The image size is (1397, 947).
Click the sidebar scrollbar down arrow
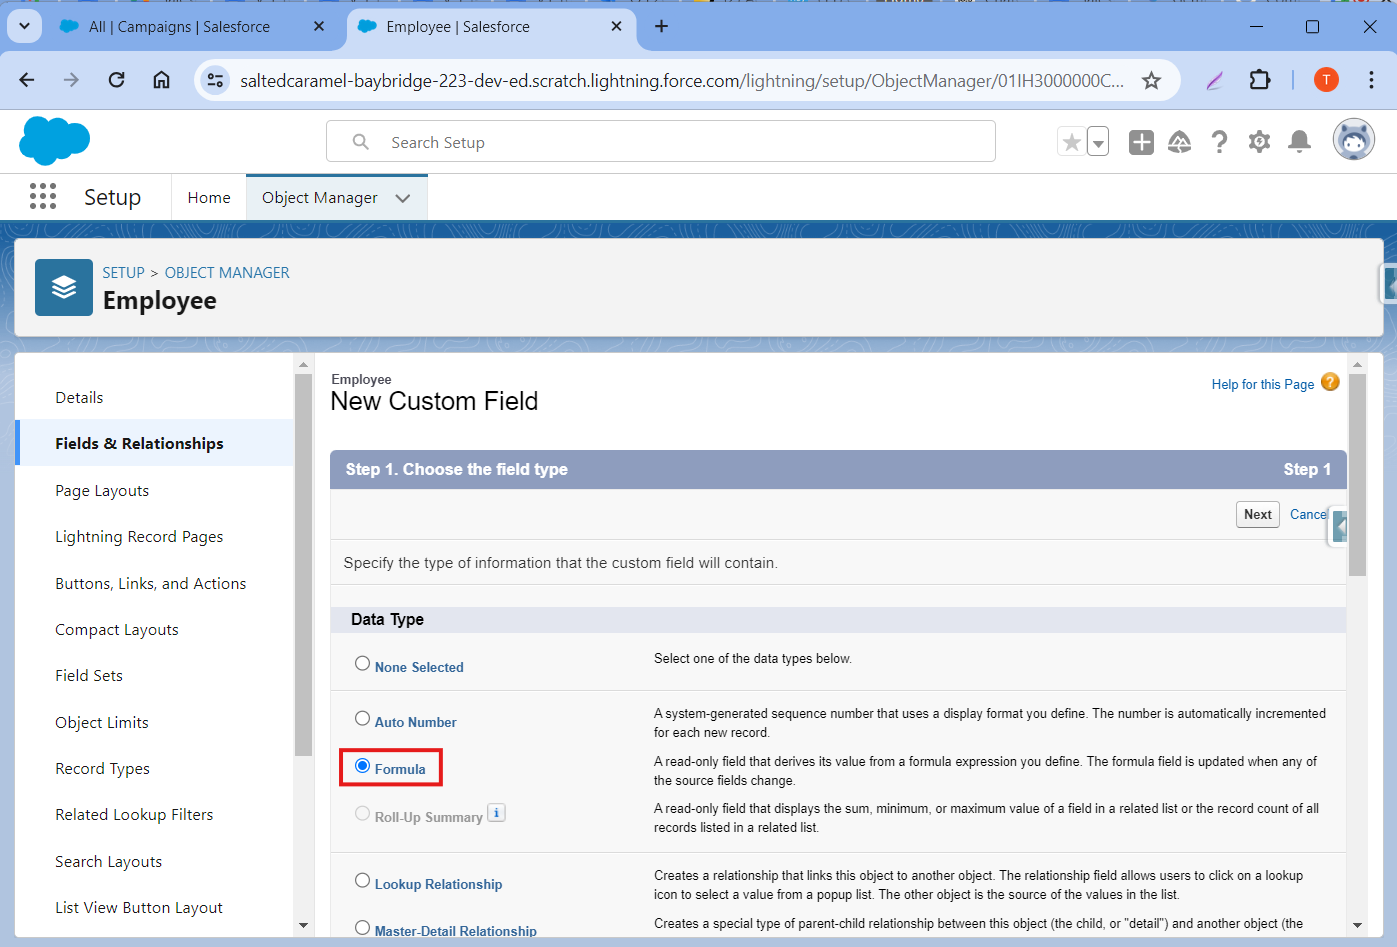click(x=304, y=926)
